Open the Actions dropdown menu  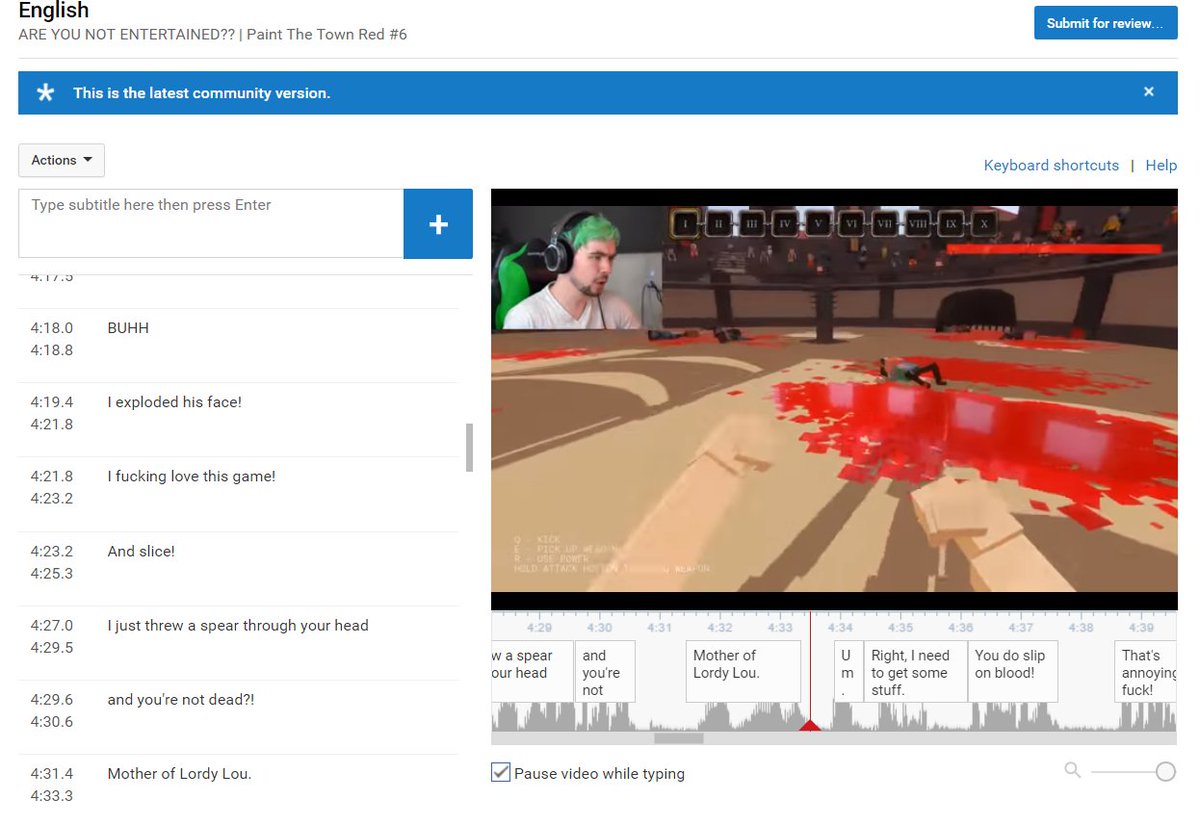pos(61,160)
